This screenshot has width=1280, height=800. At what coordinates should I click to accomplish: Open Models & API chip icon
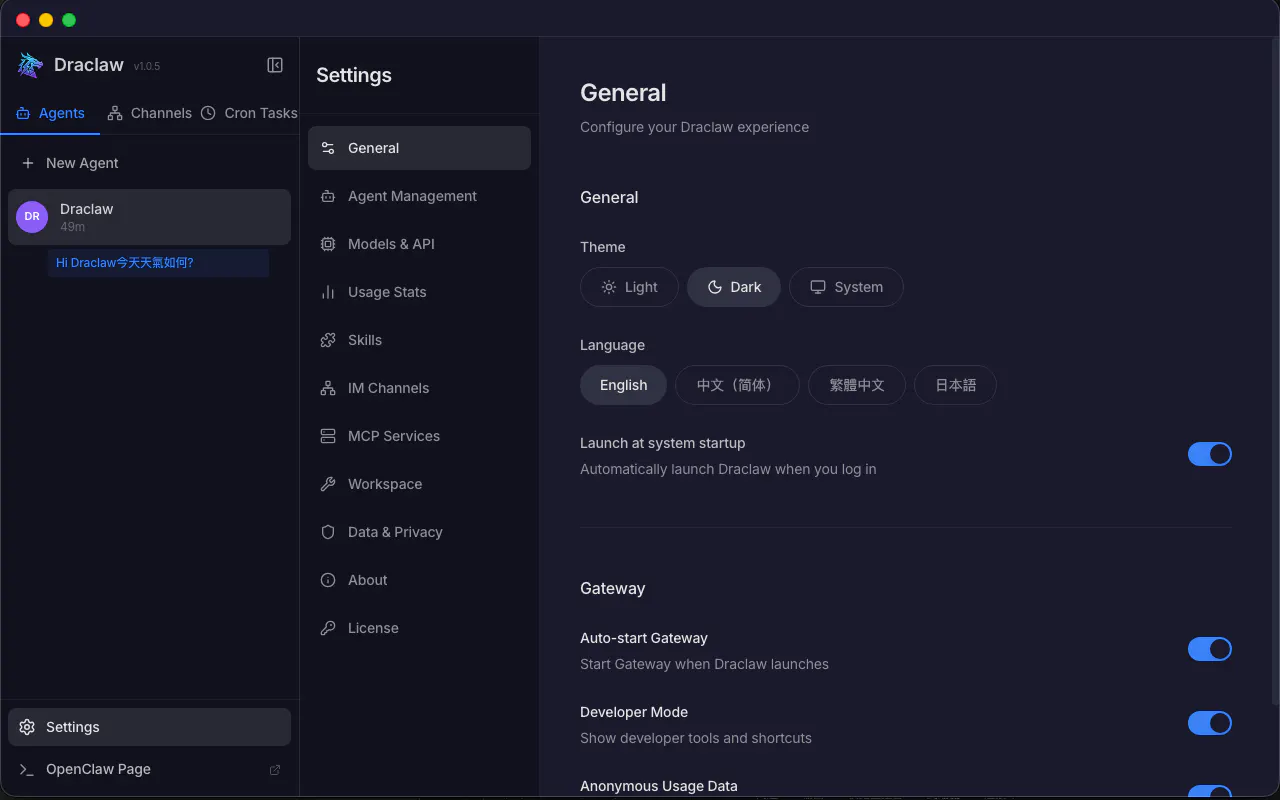pos(328,244)
